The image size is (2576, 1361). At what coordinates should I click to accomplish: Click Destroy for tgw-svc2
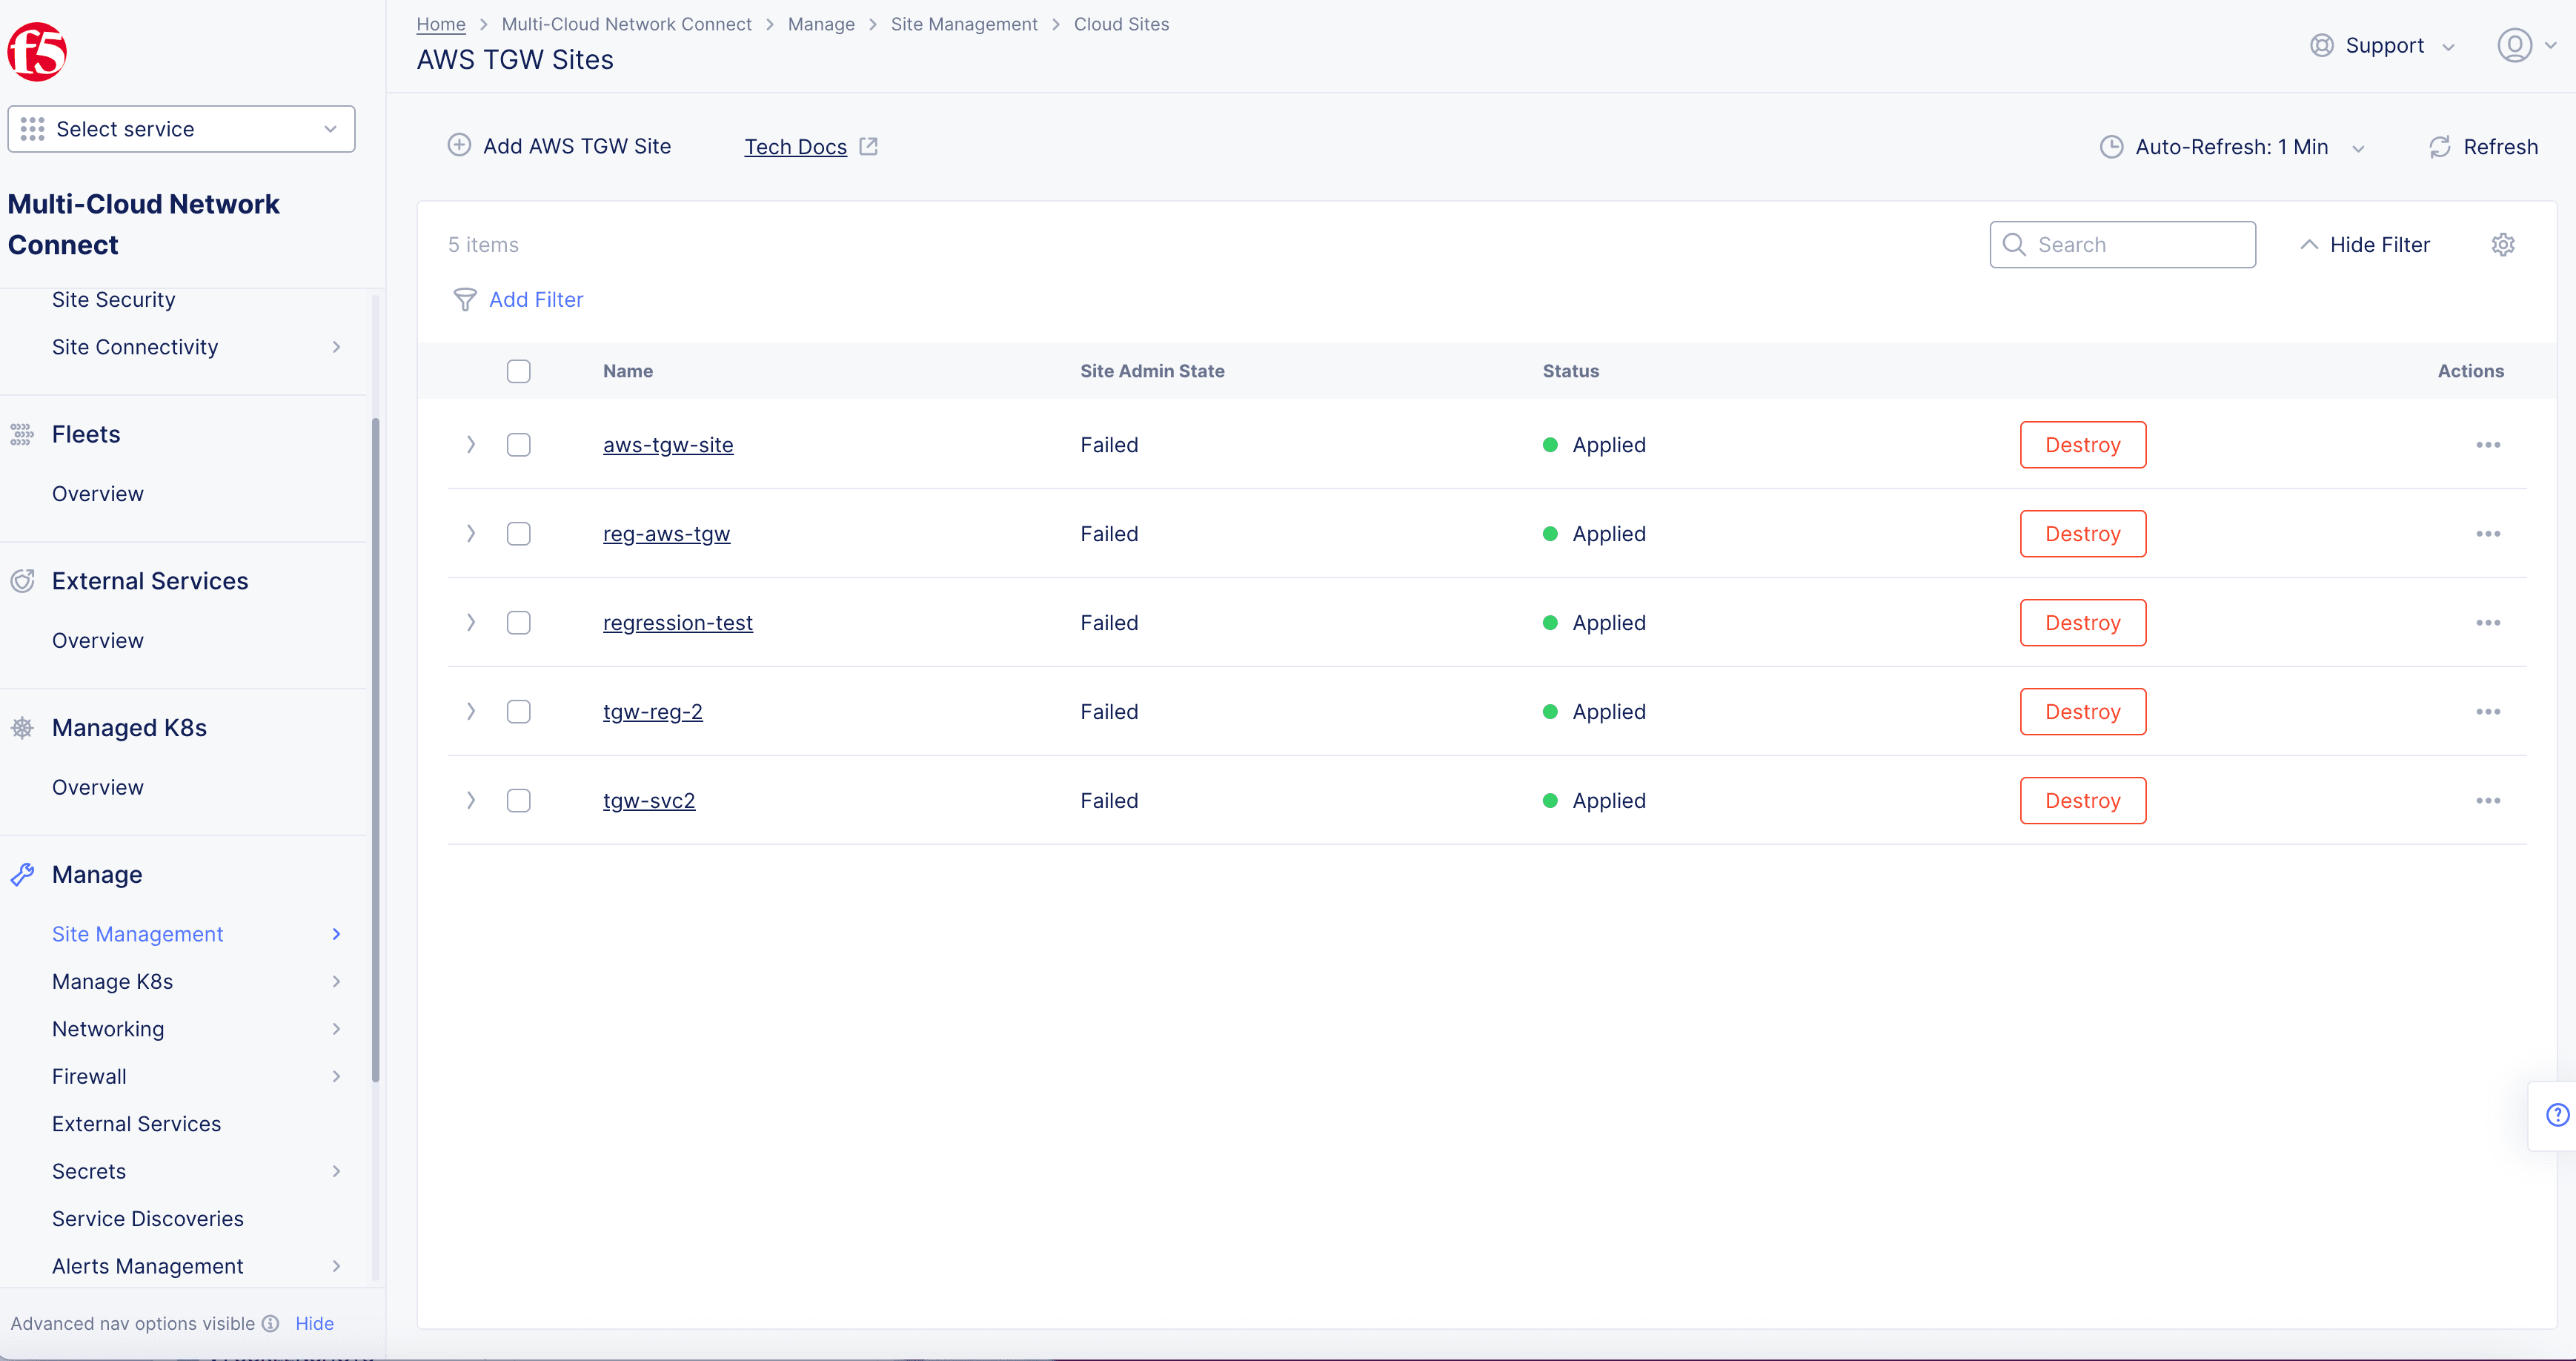2083,801
